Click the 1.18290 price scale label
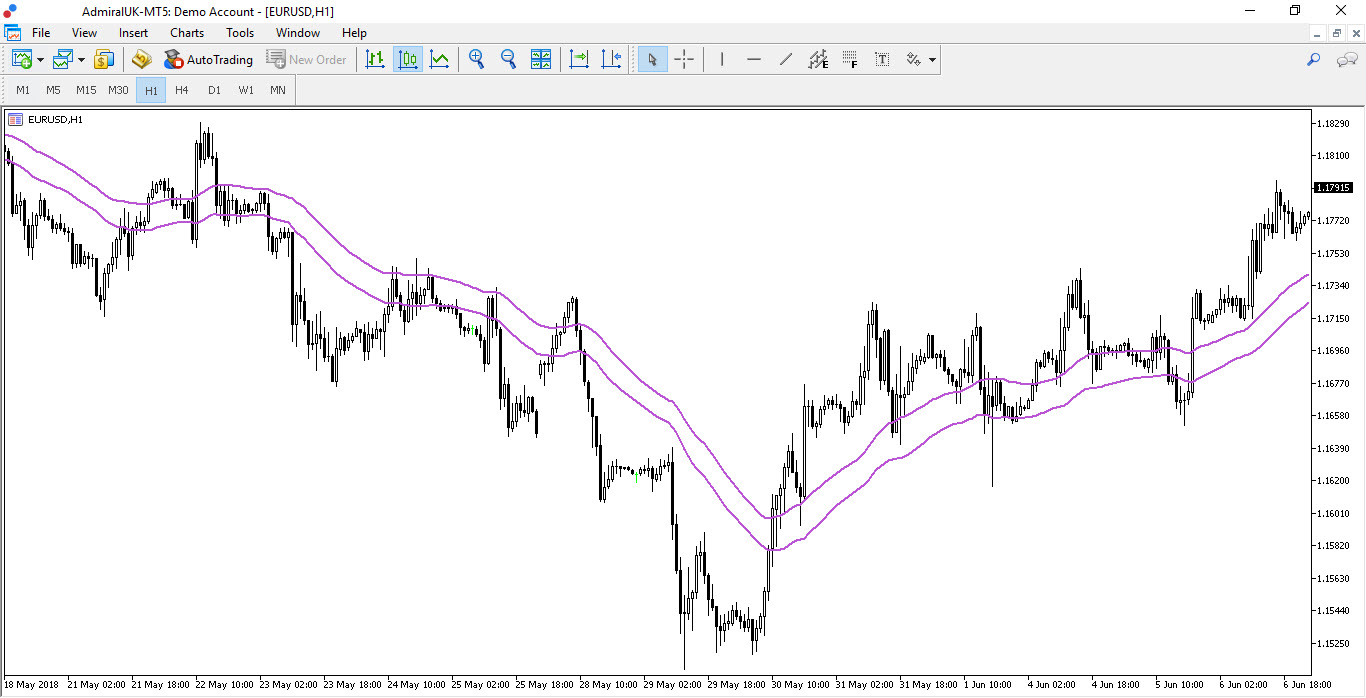 1333,123
